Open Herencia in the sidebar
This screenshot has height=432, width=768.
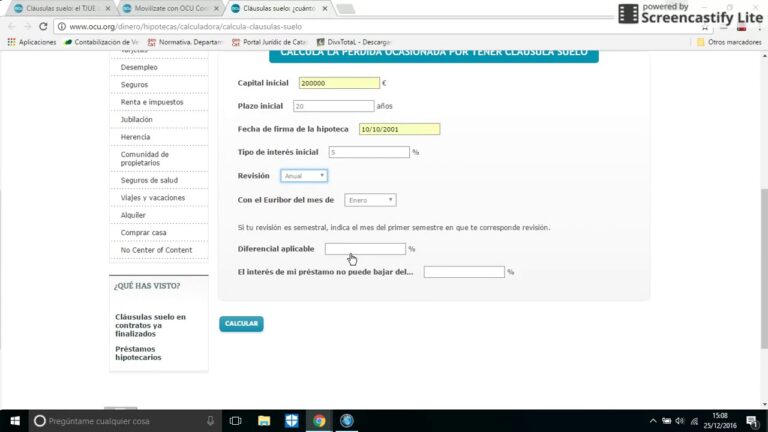coord(135,137)
